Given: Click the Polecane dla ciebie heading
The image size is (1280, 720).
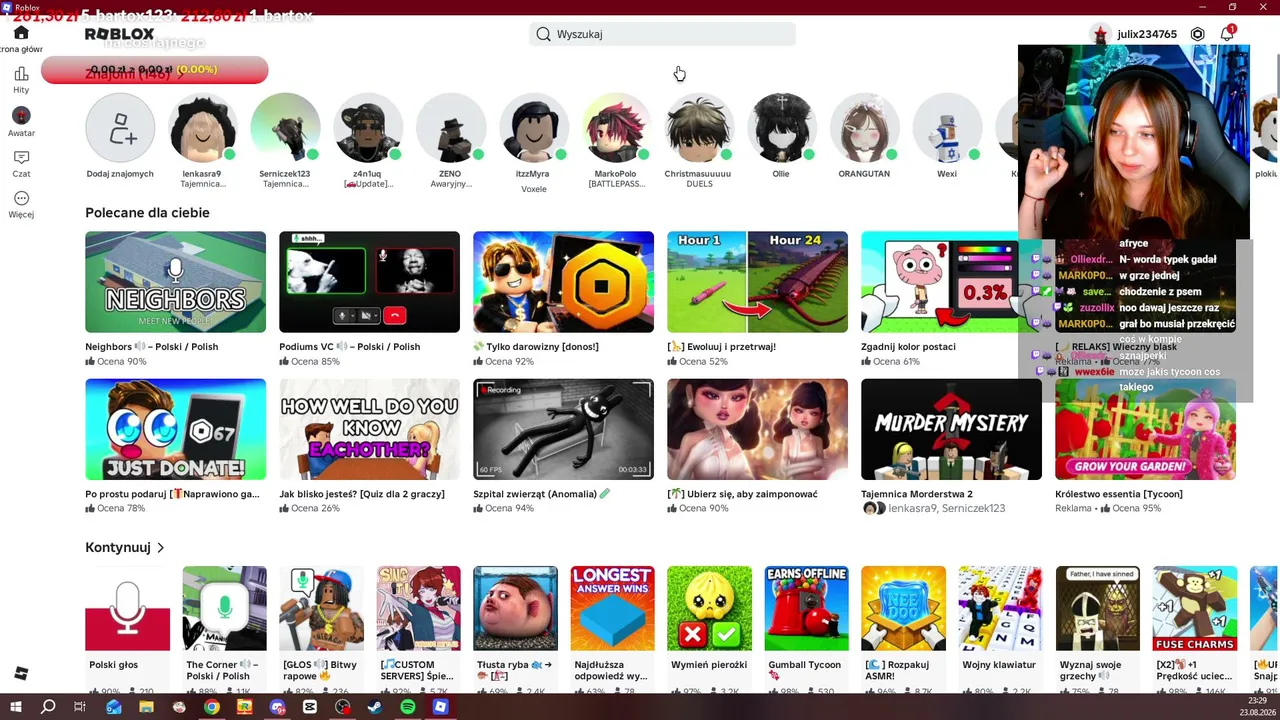Looking at the screenshot, I should point(147,213).
